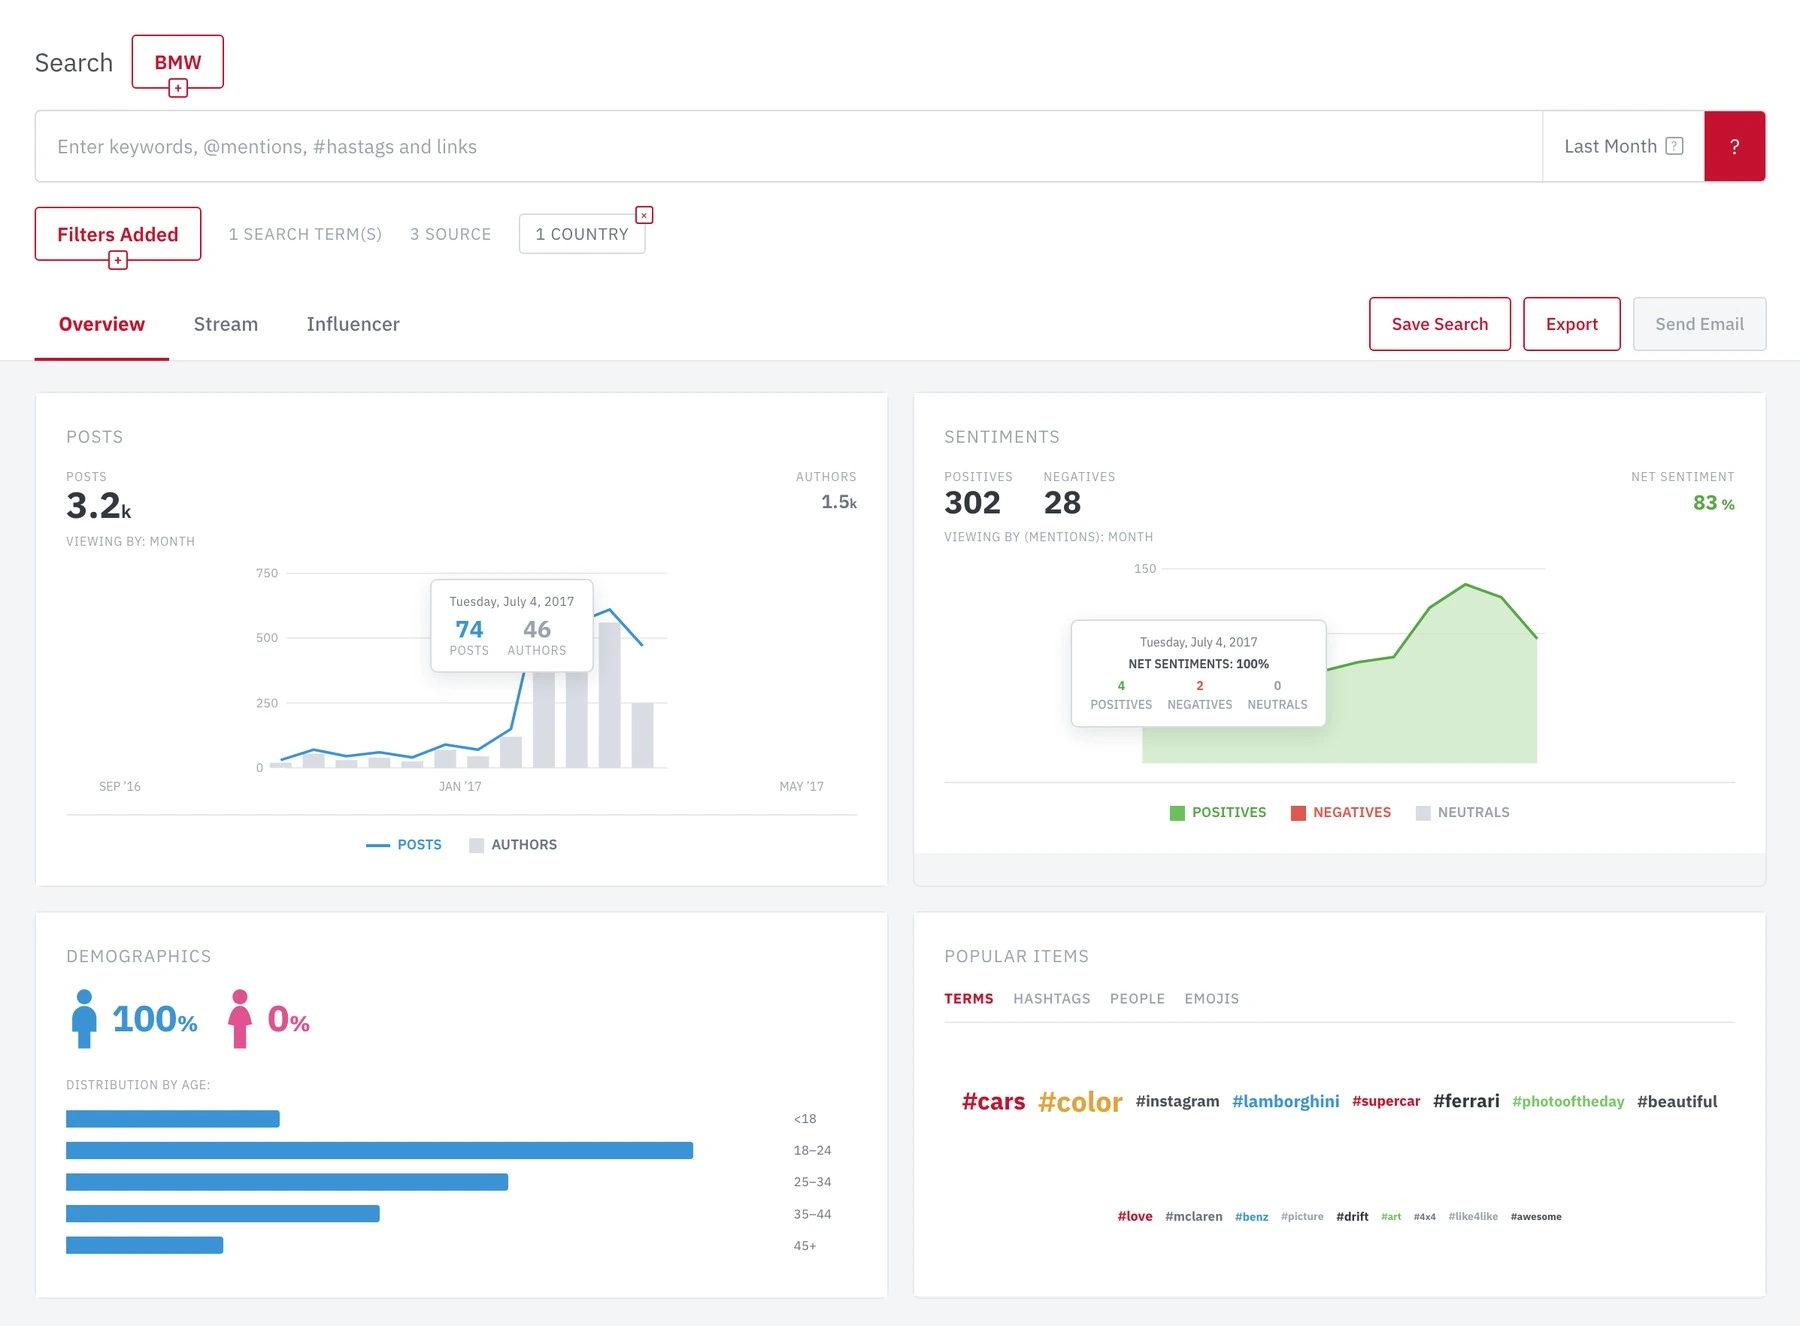Click the Export button
The width and height of the screenshot is (1800, 1326).
pos(1572,324)
